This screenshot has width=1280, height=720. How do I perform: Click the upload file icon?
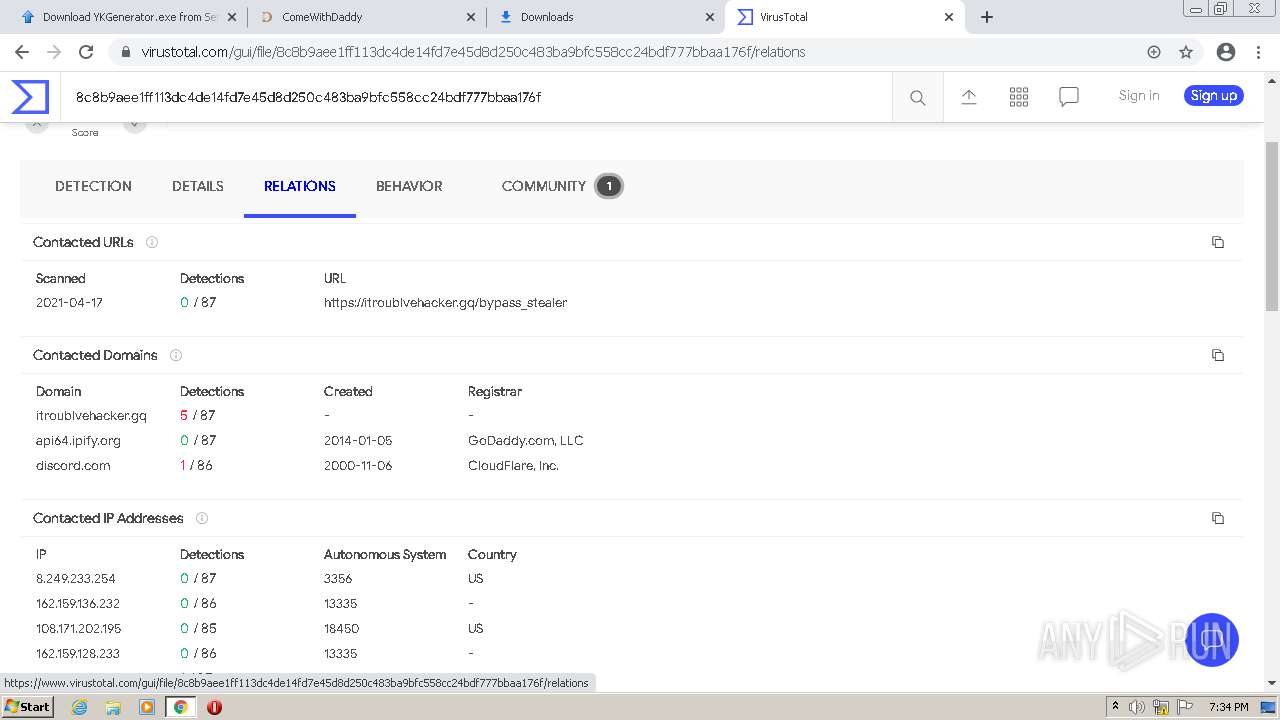pyautogui.click(x=969, y=96)
